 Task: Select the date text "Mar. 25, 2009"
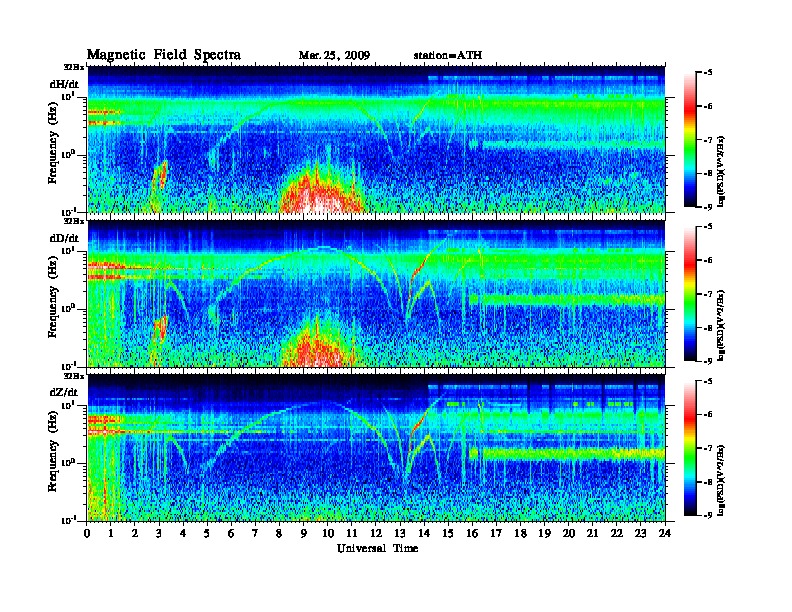pos(334,56)
